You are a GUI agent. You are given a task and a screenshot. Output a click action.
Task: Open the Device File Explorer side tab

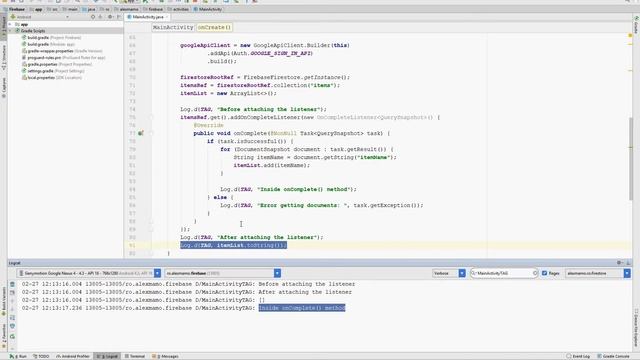pyautogui.click(x=636, y=329)
